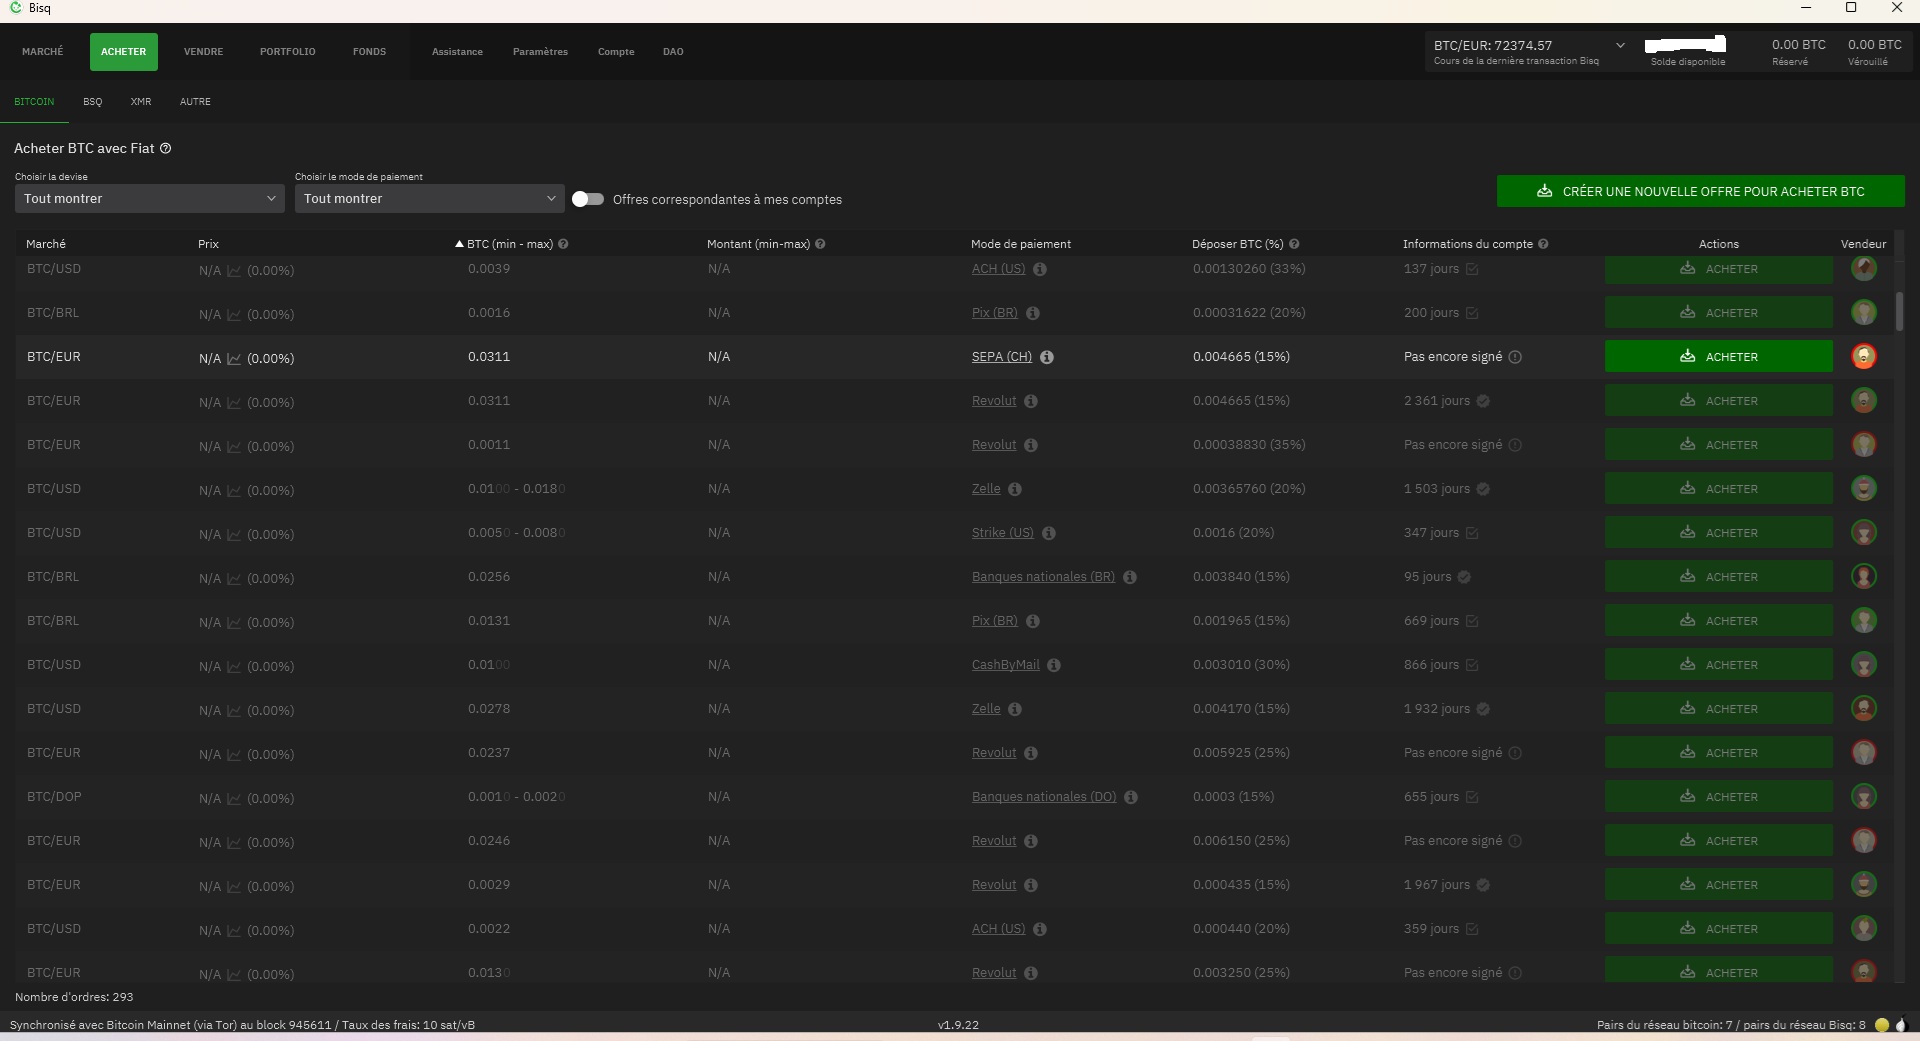The width and height of the screenshot is (1920, 1041).
Task: Click help icon beside 'Acheter BTC avec Fiat'
Action: [166, 148]
